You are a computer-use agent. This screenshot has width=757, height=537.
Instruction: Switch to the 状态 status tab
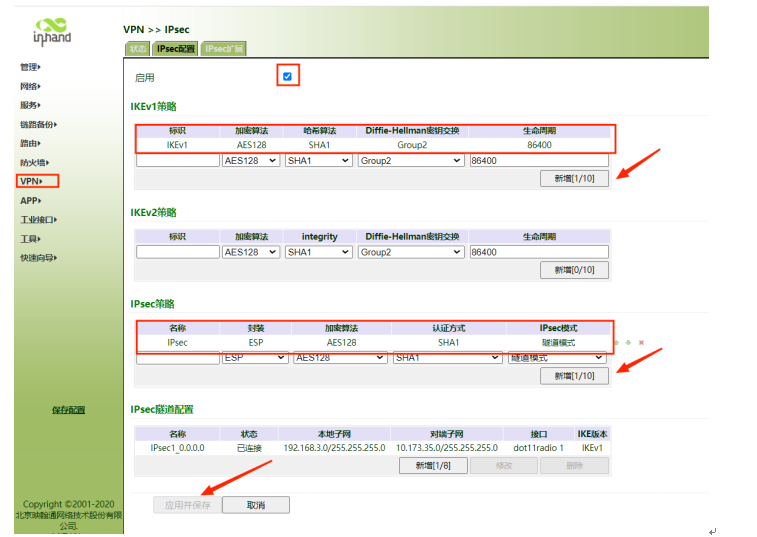click(137, 49)
